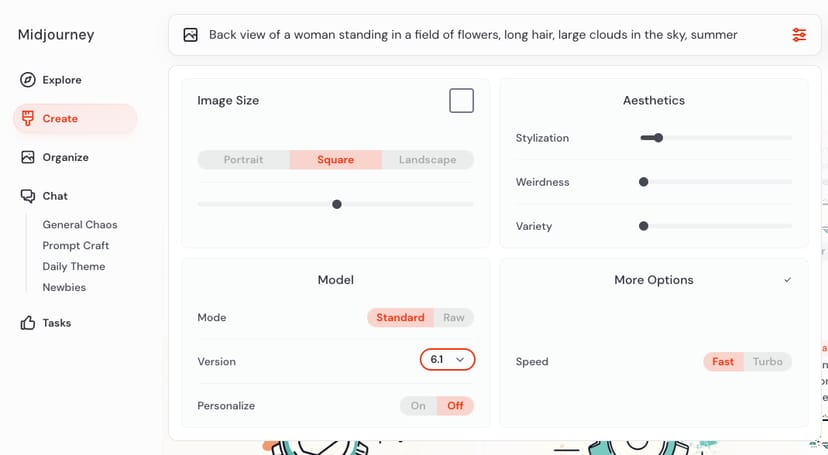The width and height of the screenshot is (828, 455).
Task: Select the Landscape image size
Action: (x=427, y=160)
